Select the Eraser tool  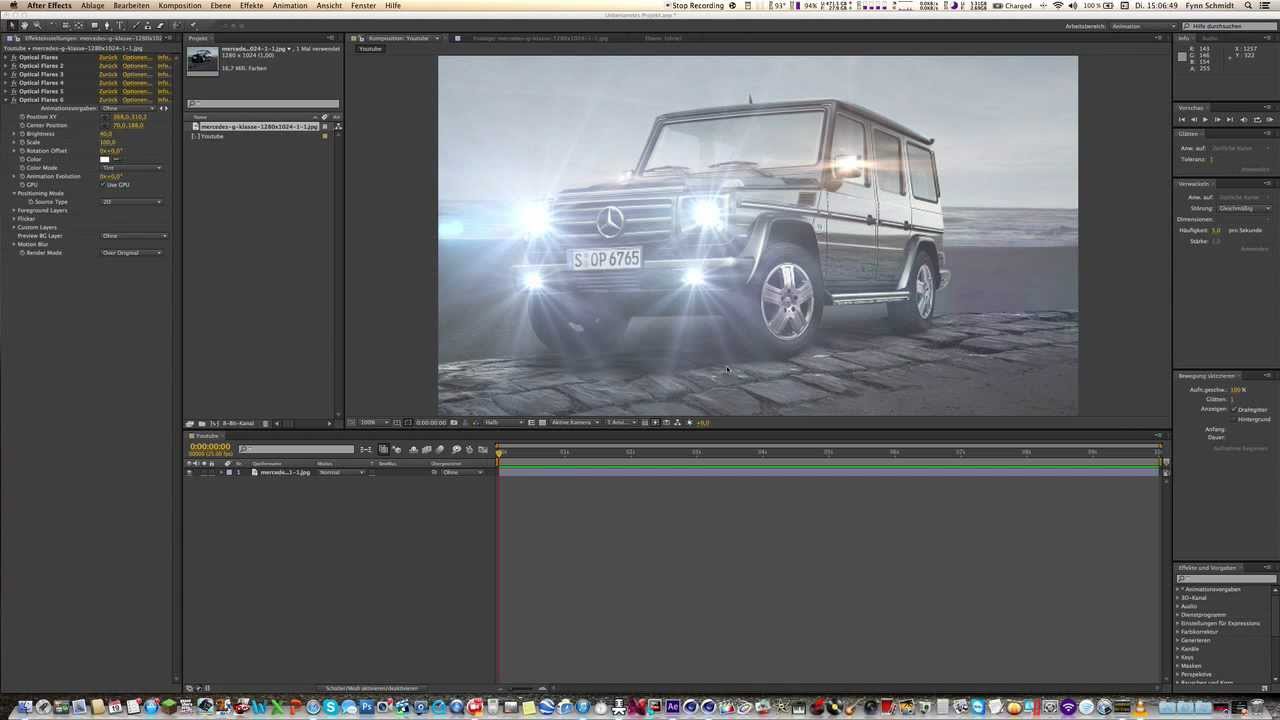(159, 25)
